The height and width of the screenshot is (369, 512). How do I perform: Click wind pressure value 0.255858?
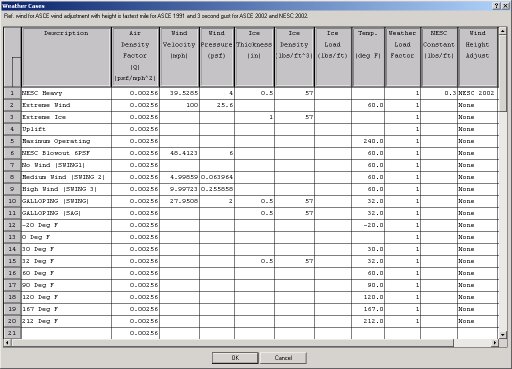coord(217,189)
